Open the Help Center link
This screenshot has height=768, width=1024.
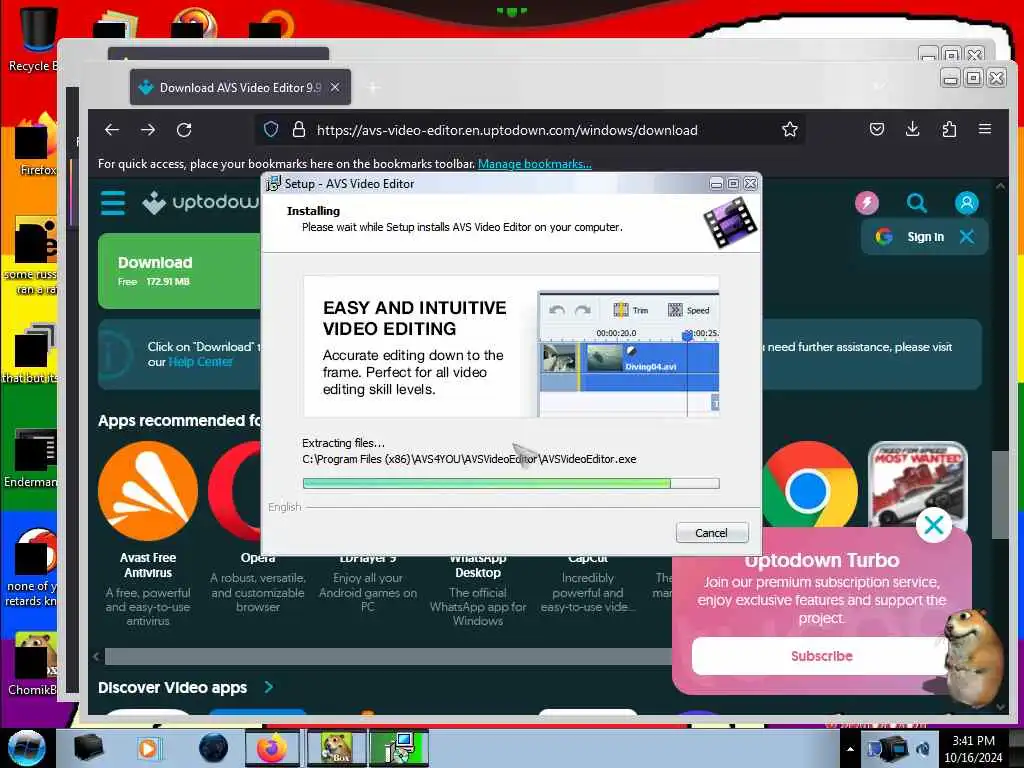tap(200, 362)
